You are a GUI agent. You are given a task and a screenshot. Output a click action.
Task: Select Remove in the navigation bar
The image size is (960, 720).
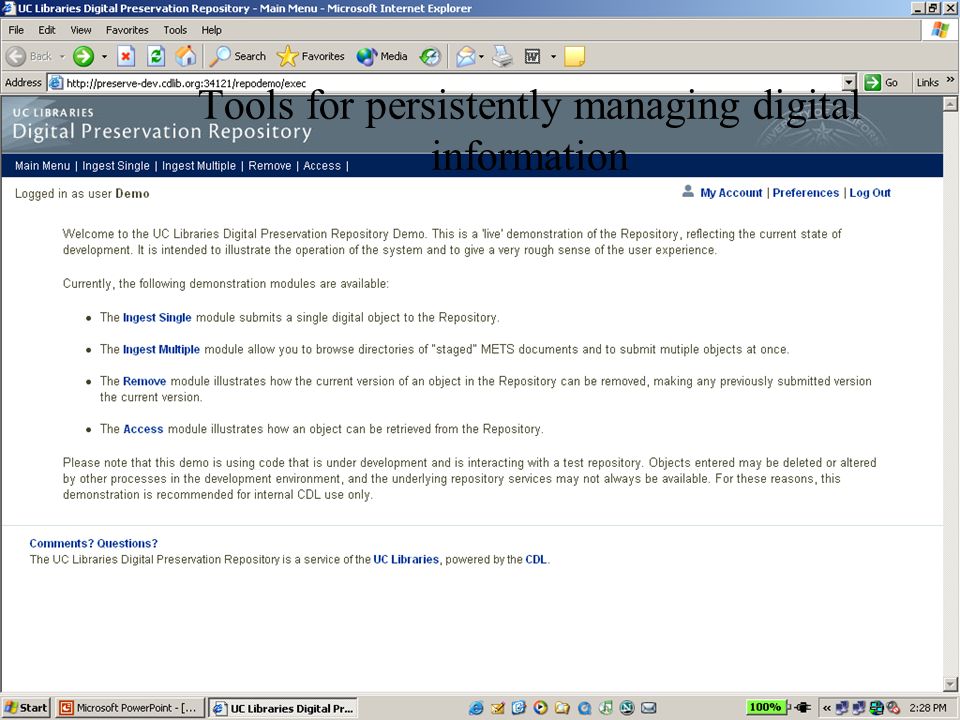coord(269,166)
